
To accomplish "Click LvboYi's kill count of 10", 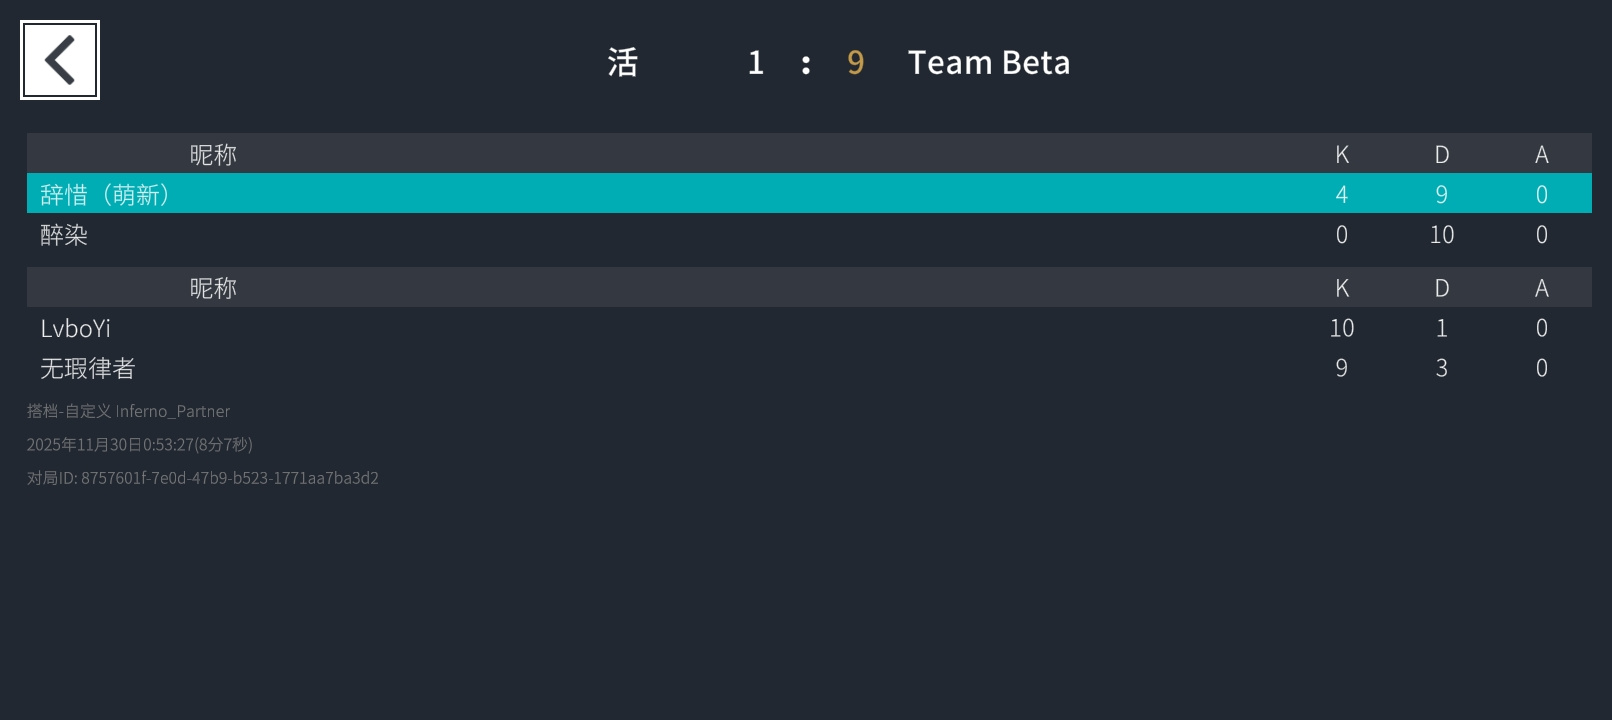I will coord(1342,328).
